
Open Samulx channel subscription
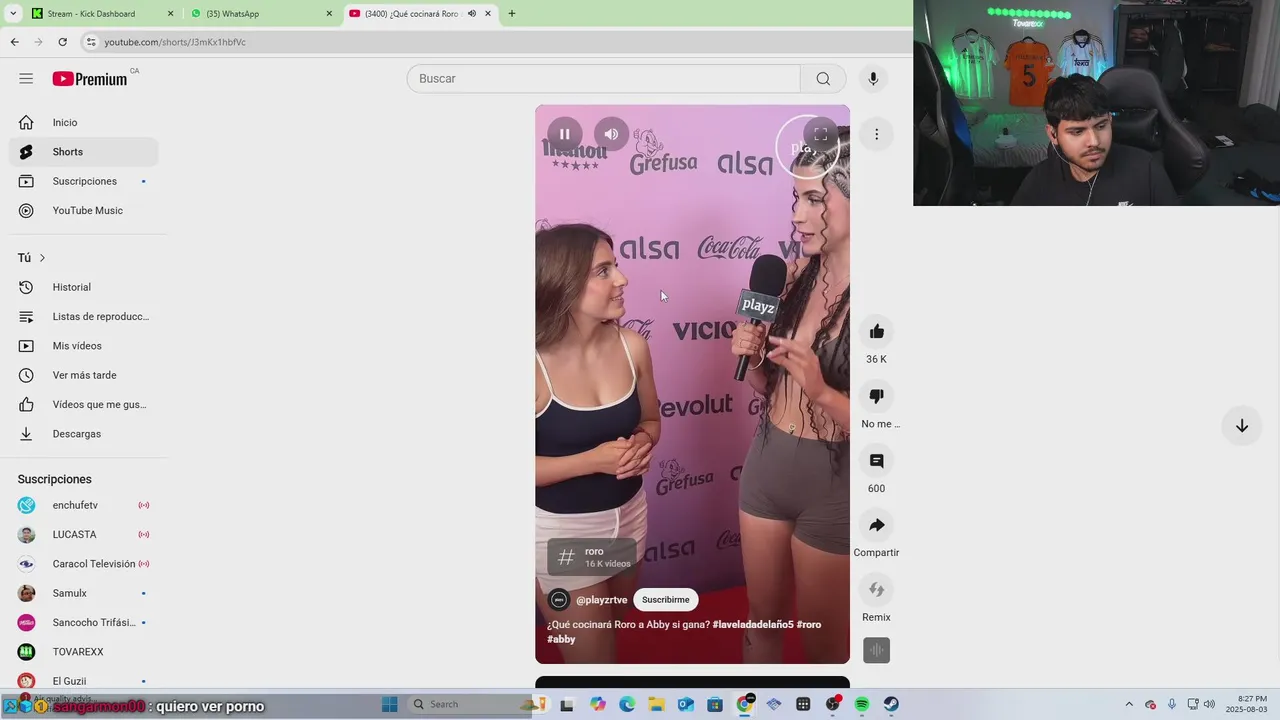pos(84,593)
